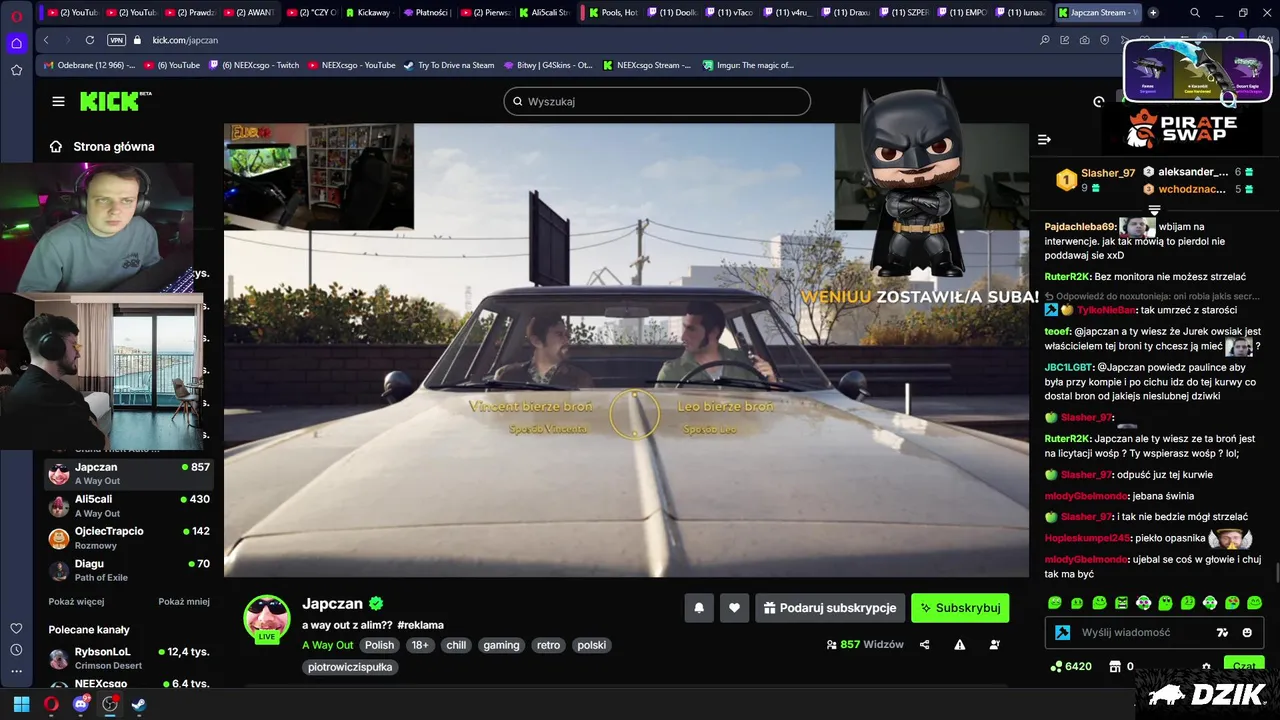
Task: Click the stream video player
Action: [x=626, y=350]
